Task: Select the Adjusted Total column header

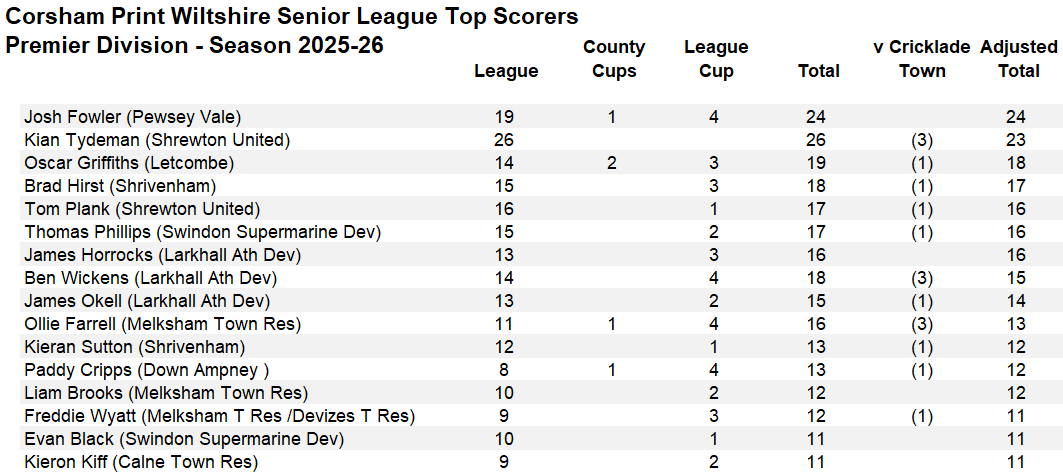Action: pos(1019,59)
